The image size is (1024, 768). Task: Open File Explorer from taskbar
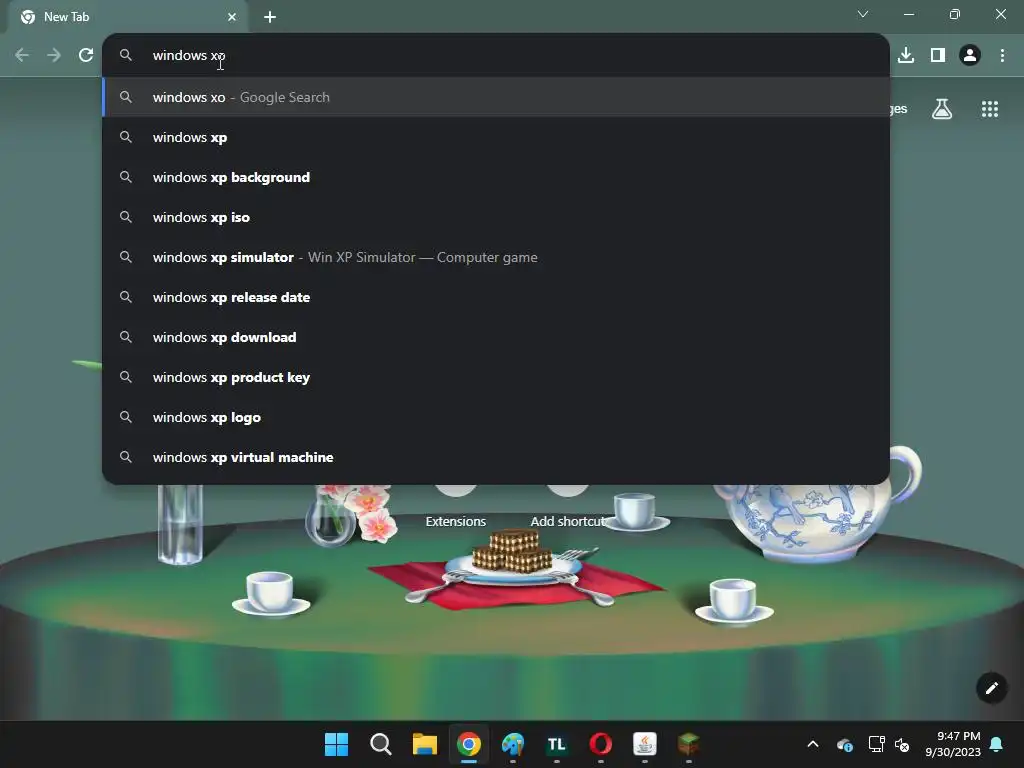[x=424, y=744]
